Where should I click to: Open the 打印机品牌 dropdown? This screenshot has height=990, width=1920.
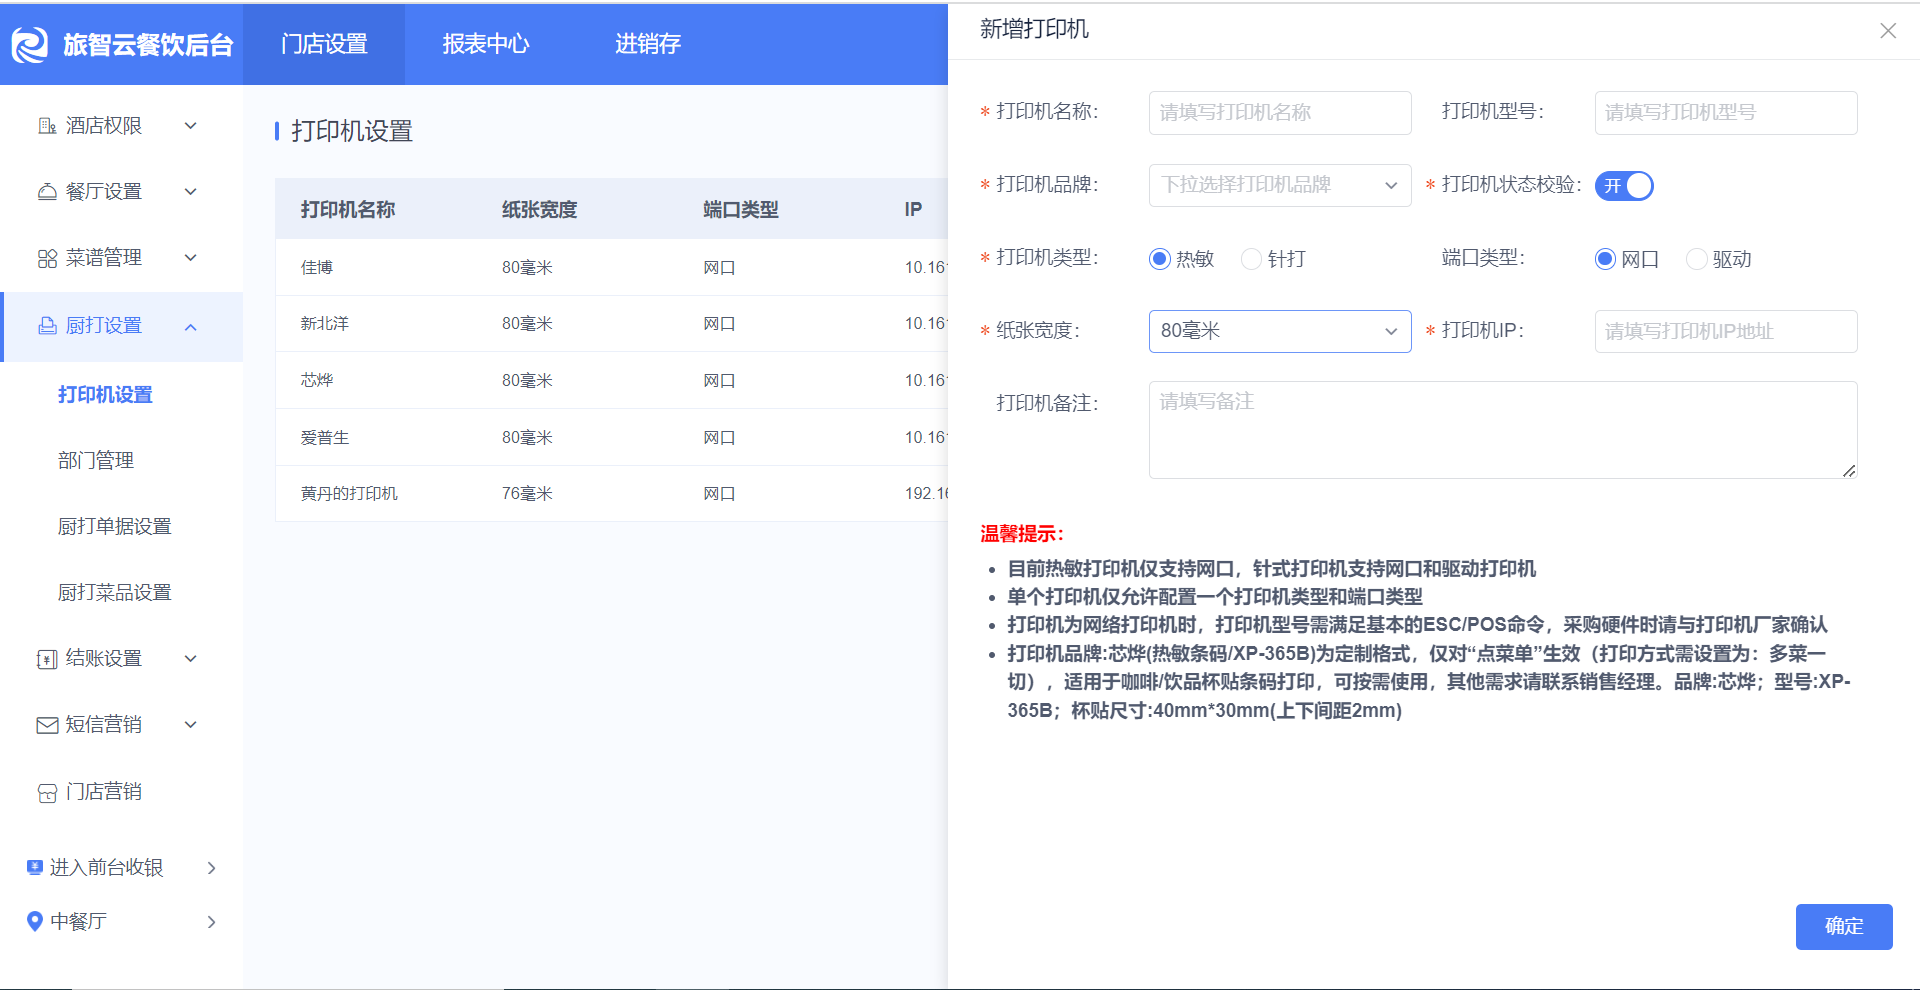pos(1280,186)
